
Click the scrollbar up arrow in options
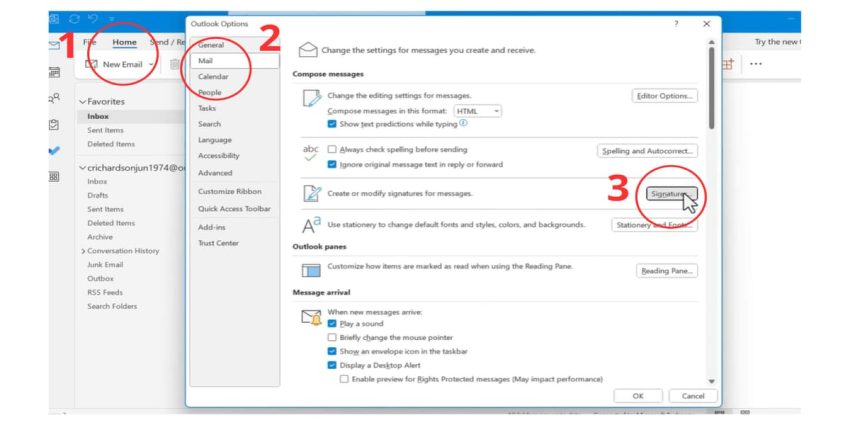coord(711,42)
